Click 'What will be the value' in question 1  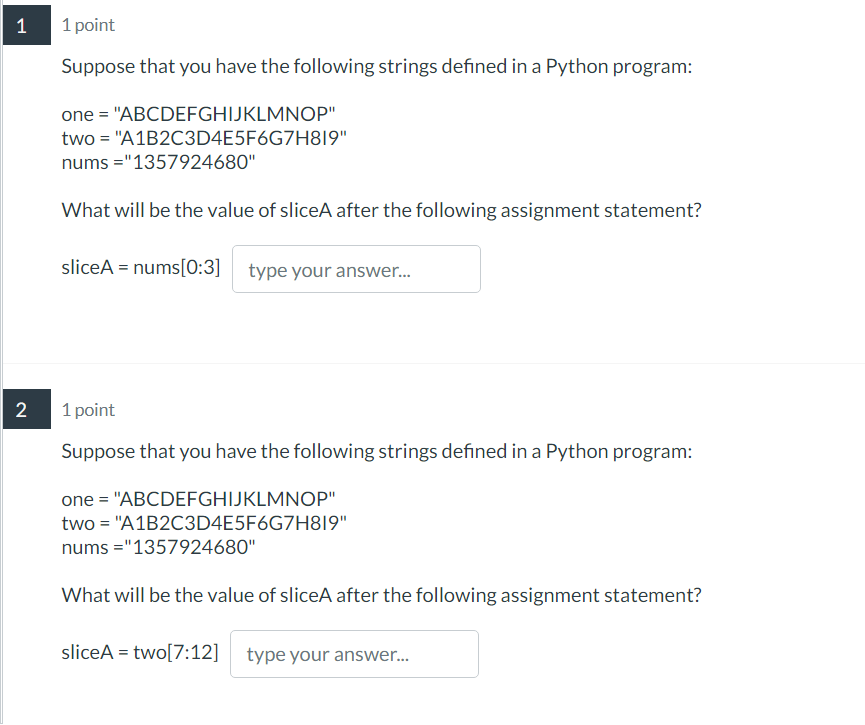click(381, 211)
